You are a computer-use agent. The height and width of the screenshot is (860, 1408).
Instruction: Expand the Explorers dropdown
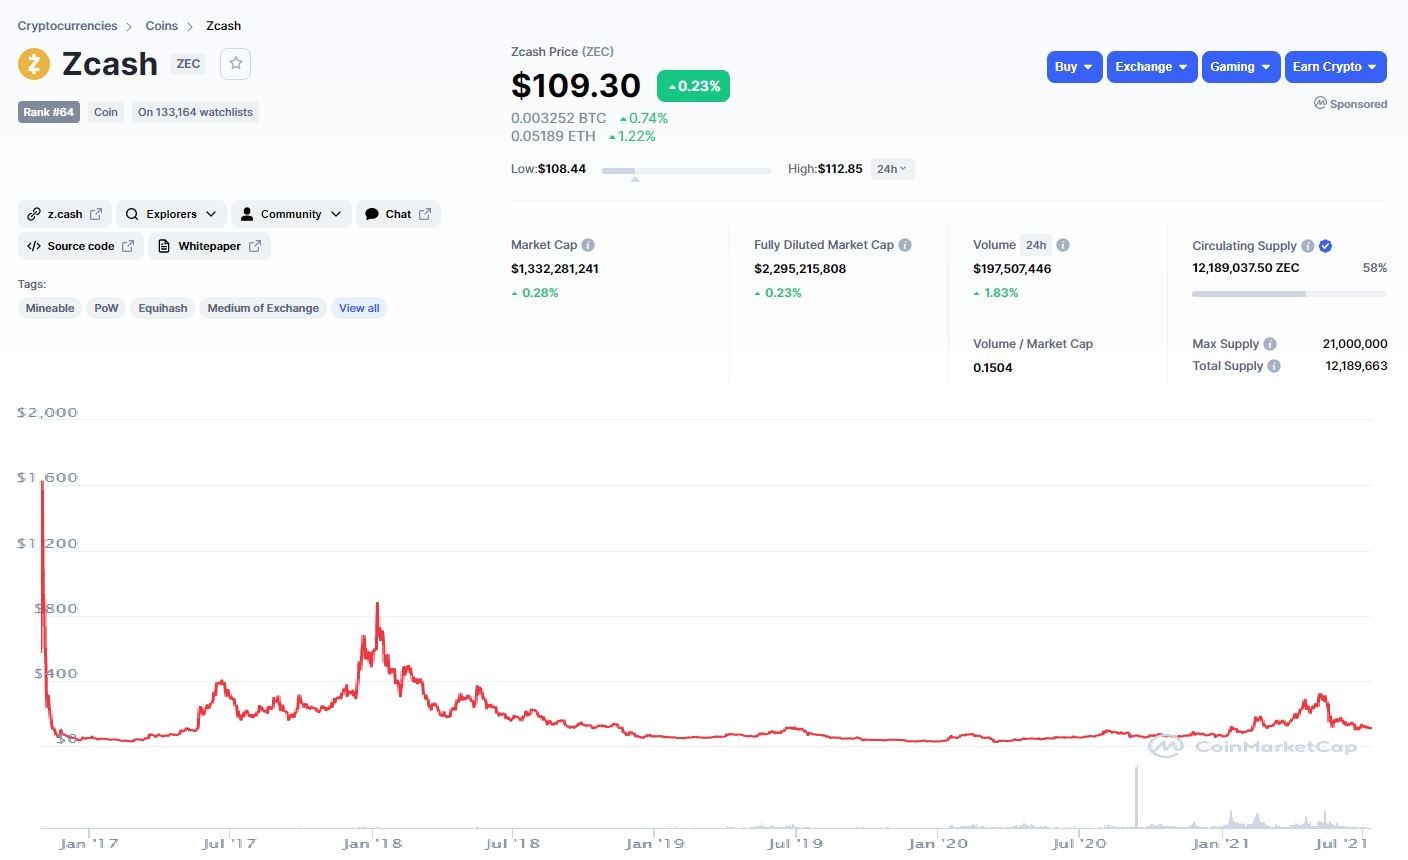(x=172, y=214)
